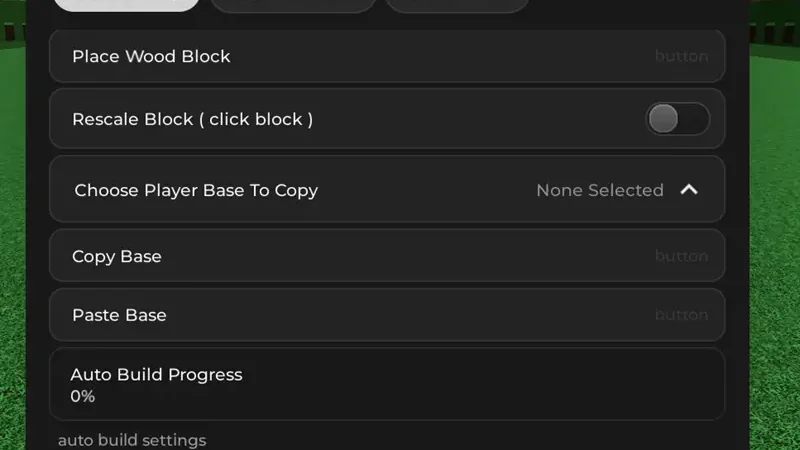Click the button hint on Paste Base row
This screenshot has height=450, width=800.
point(681,315)
